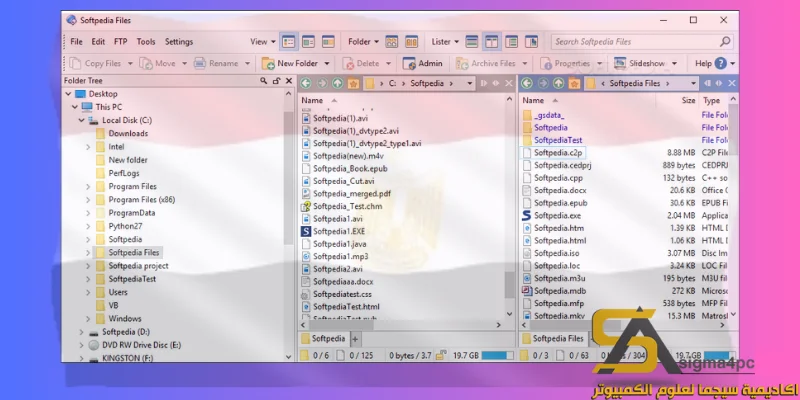Toggle the Folder Tree lock icon

click(x=276, y=81)
